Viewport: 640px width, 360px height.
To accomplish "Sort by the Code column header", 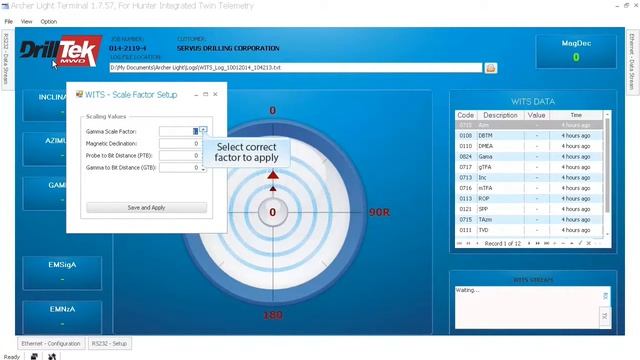I will click(466, 115).
